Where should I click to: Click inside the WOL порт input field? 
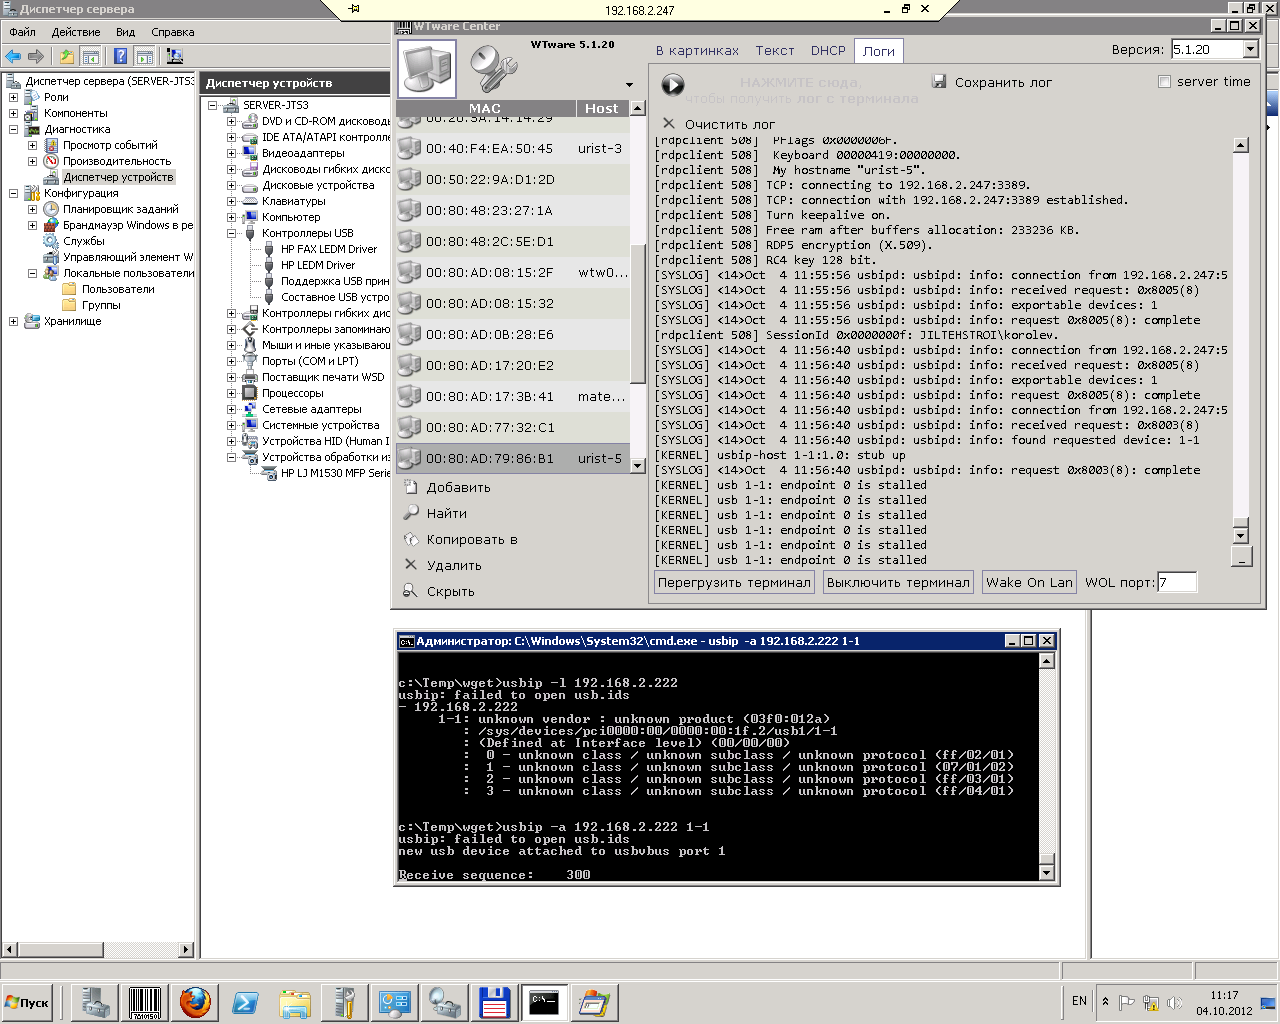tap(1177, 582)
